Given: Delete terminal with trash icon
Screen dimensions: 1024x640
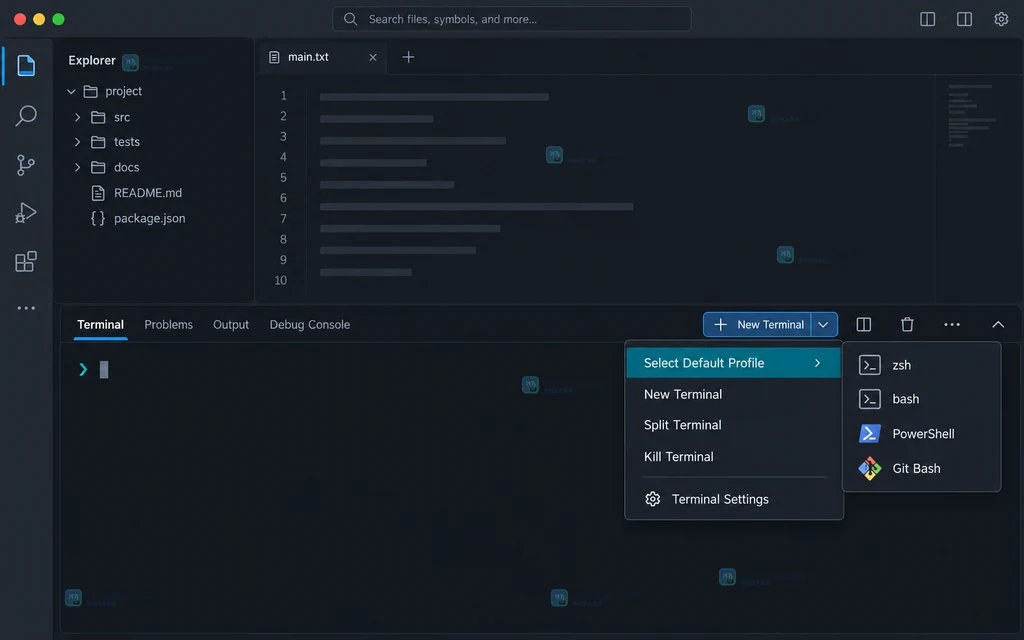Looking at the screenshot, I should [907, 325].
